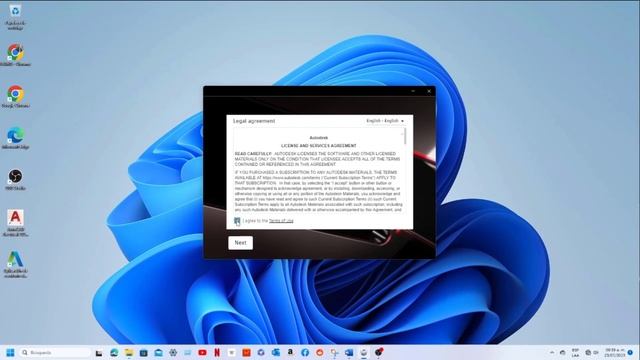
Task: Click the taskbar search box
Action: click(x=55, y=352)
